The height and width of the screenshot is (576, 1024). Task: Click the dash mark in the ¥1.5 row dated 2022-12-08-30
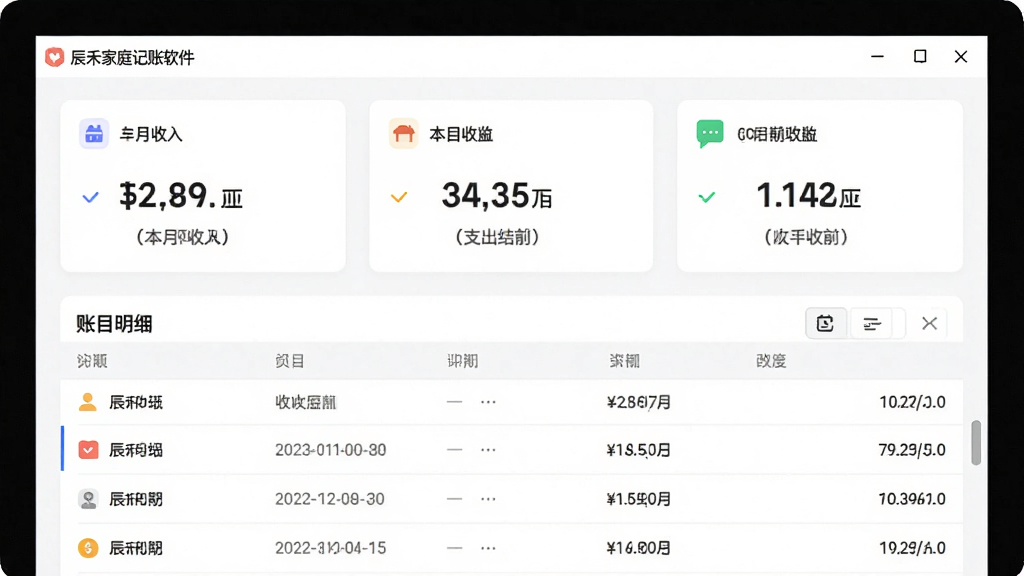pos(455,499)
